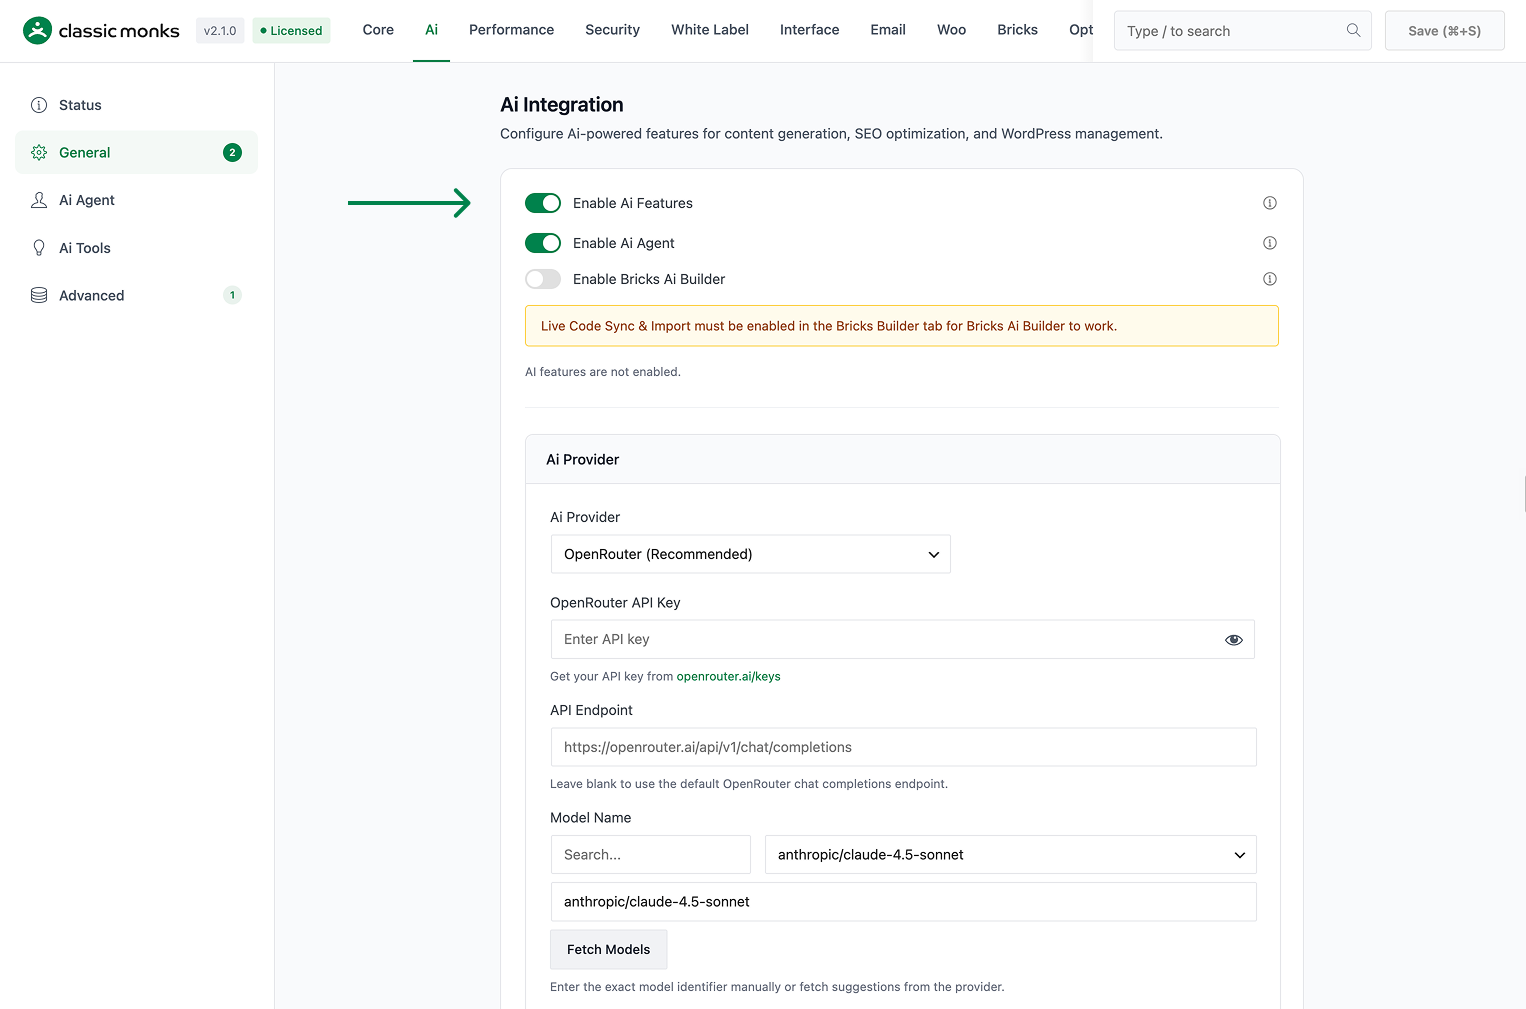The image size is (1526, 1009).
Task: Click the Save (⌘+S) button
Action: pyautogui.click(x=1444, y=31)
